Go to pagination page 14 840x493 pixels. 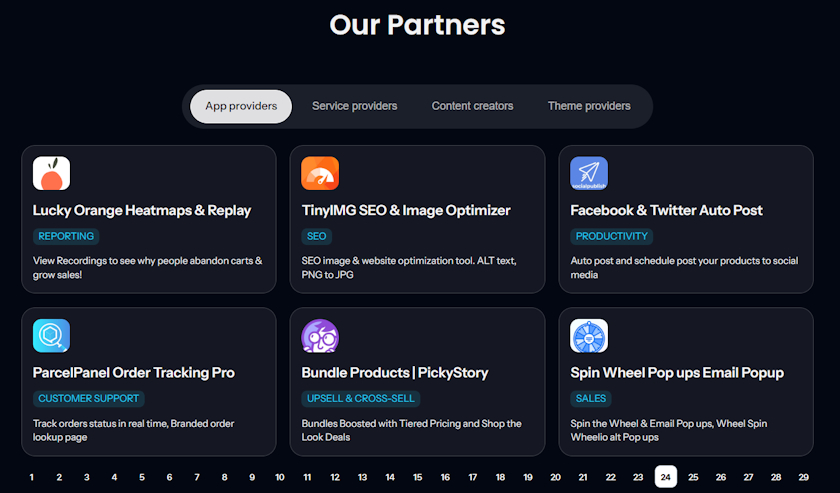pyautogui.click(x=390, y=477)
